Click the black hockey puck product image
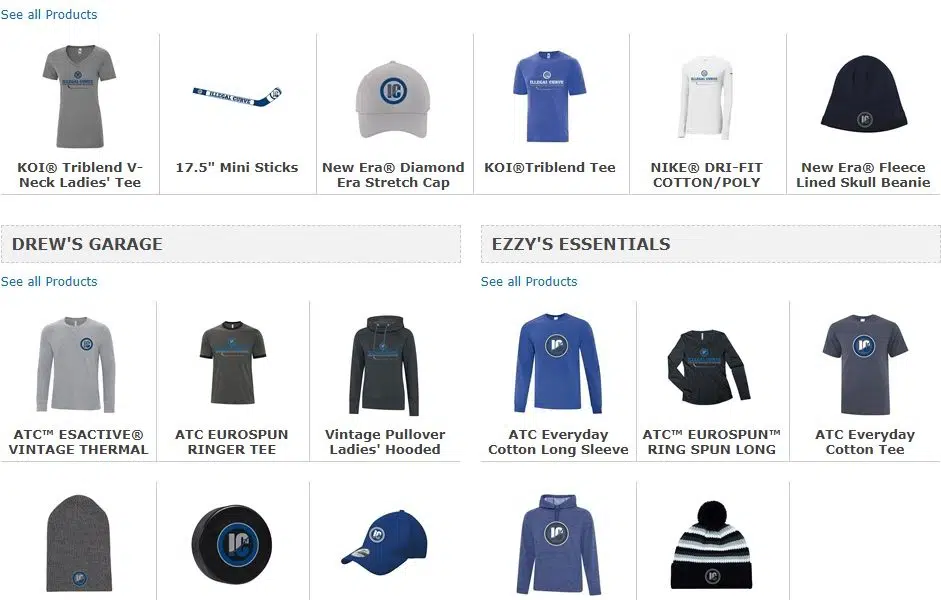Image resolution: width=941 pixels, height=600 pixels. (232, 544)
